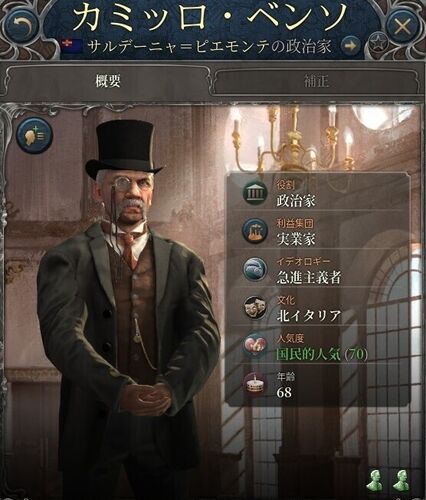This screenshot has width=426, height=500.
Task: Select the イデオロギー icon
Action: click(255, 269)
